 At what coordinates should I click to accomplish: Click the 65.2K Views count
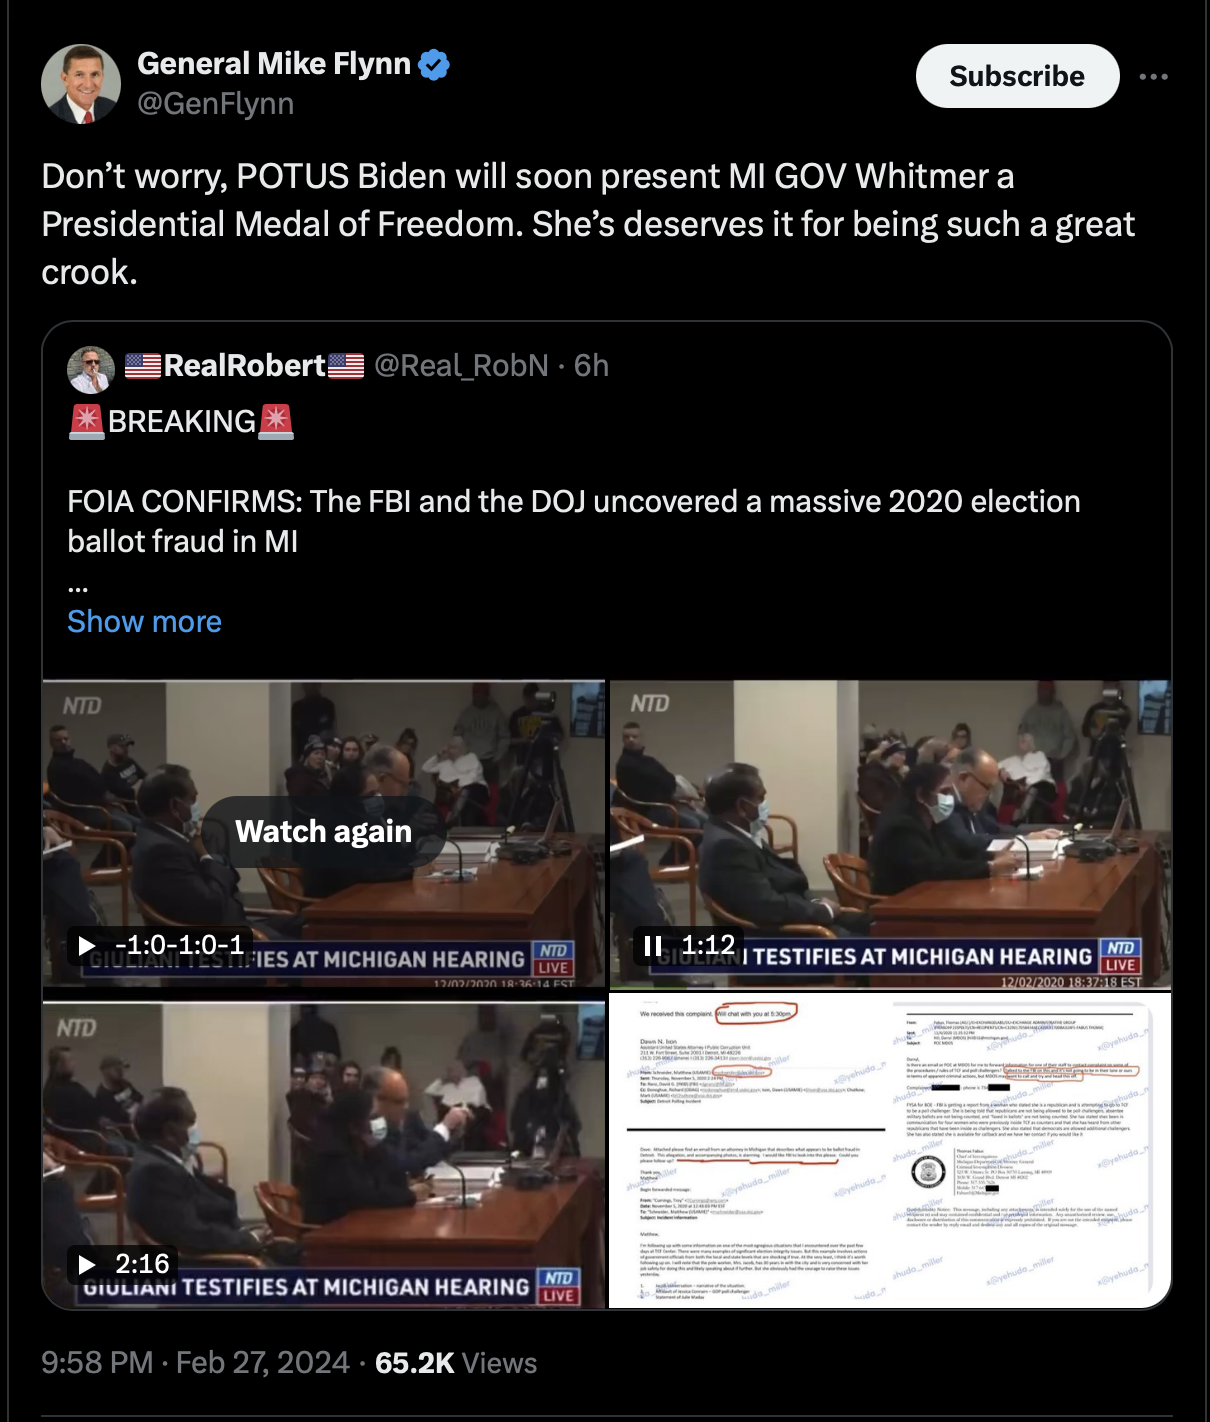tap(456, 1363)
